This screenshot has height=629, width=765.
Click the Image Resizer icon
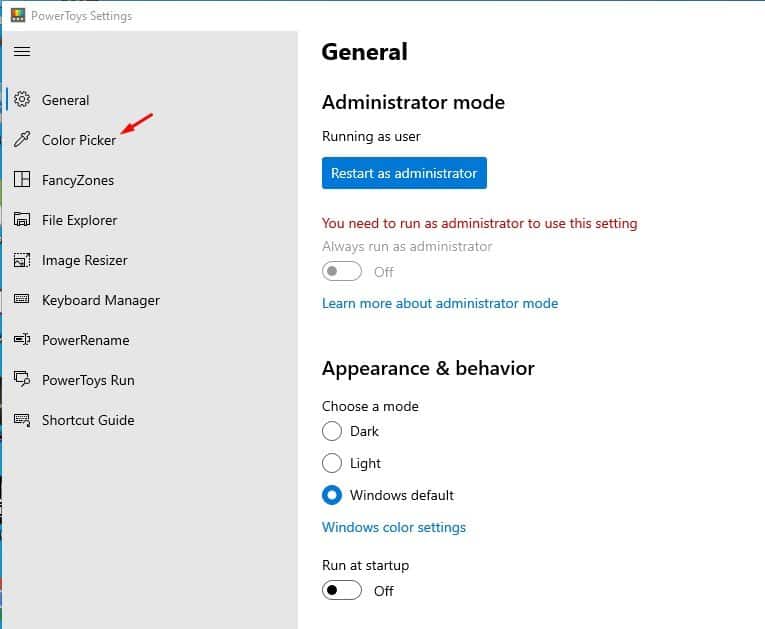tap(21, 260)
